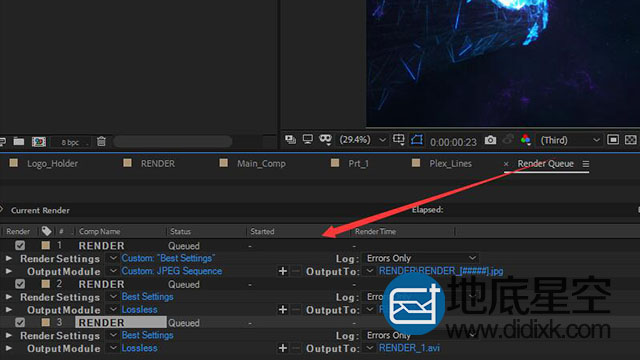Image resolution: width=640 pixels, height=360 pixels.
Task: Switch to RENDER composition tab
Action: [x=158, y=164]
